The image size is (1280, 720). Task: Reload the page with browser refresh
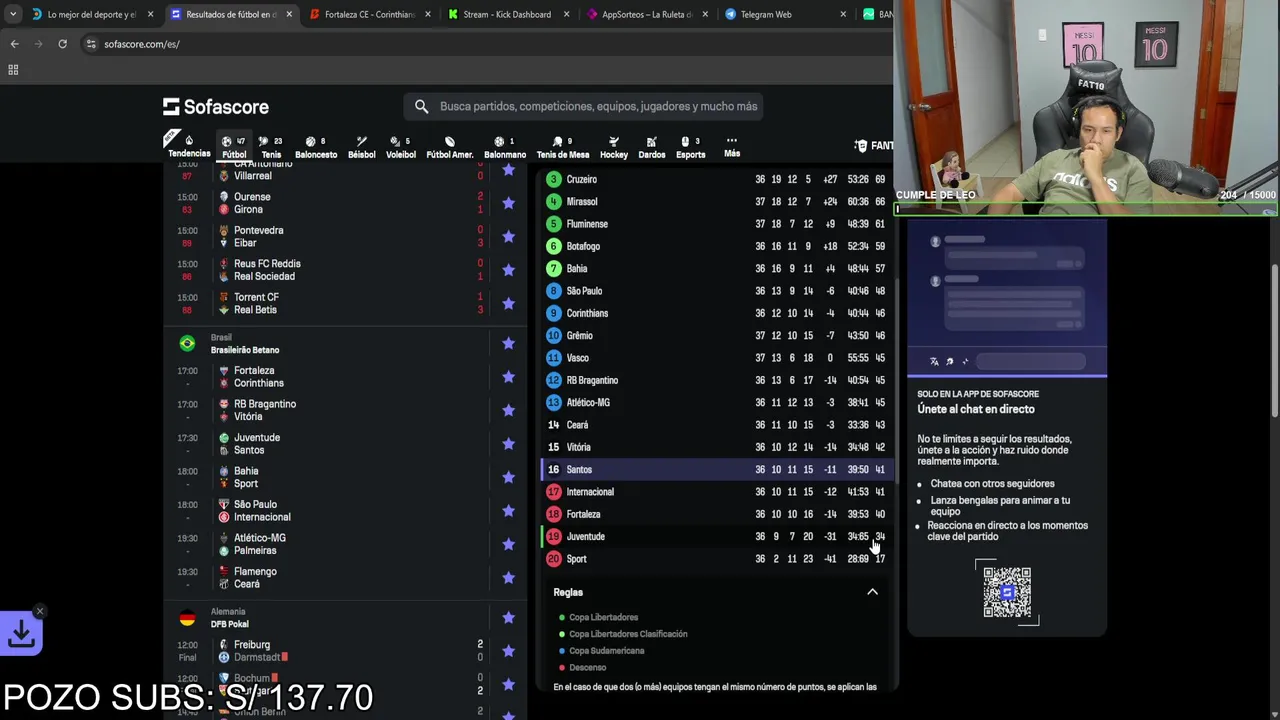(62, 44)
